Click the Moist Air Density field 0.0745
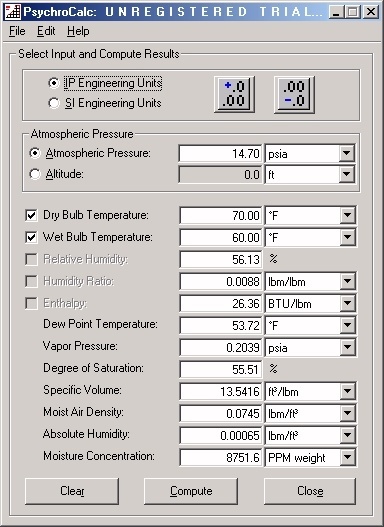The image size is (384, 527). (x=221, y=413)
